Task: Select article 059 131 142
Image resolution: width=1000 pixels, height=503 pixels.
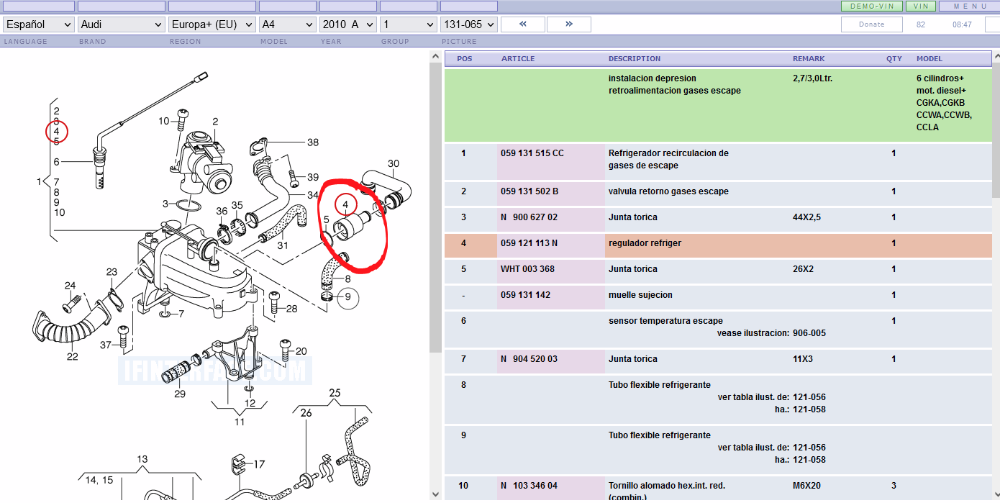Action: click(x=526, y=295)
